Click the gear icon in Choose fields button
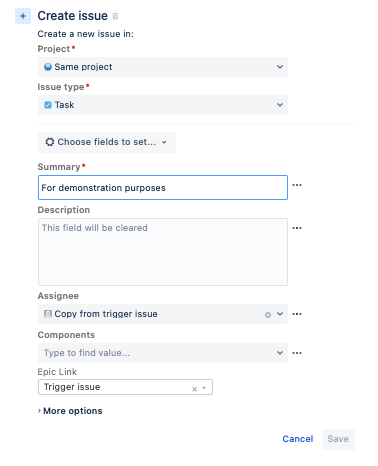Image resolution: width=378 pixels, height=466 pixels. click(50, 142)
